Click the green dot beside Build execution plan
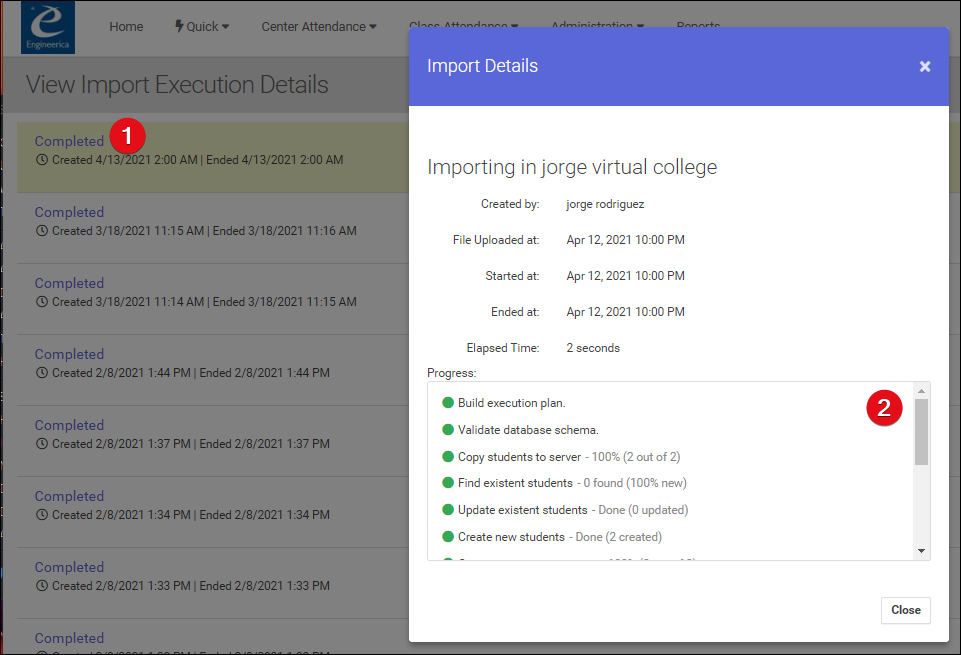The height and width of the screenshot is (655, 961). 448,403
